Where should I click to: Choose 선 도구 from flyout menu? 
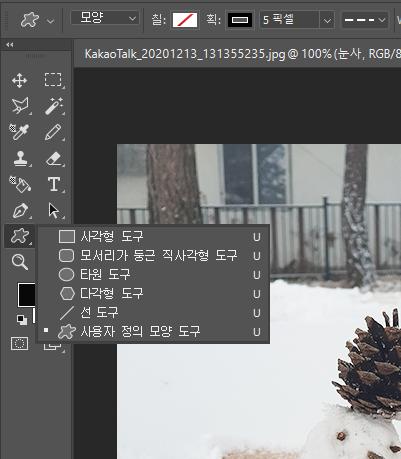pyautogui.click(x=154, y=313)
